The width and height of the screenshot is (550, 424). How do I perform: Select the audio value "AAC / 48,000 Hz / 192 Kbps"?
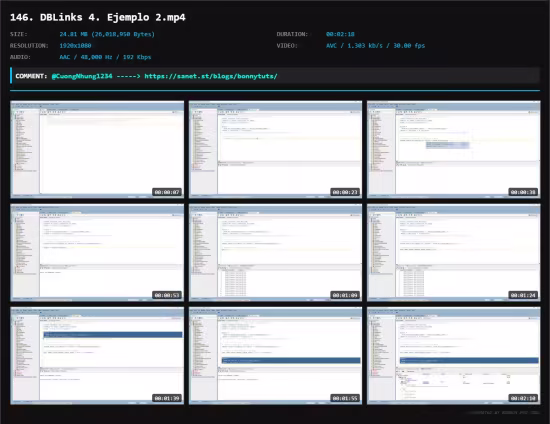pos(105,57)
